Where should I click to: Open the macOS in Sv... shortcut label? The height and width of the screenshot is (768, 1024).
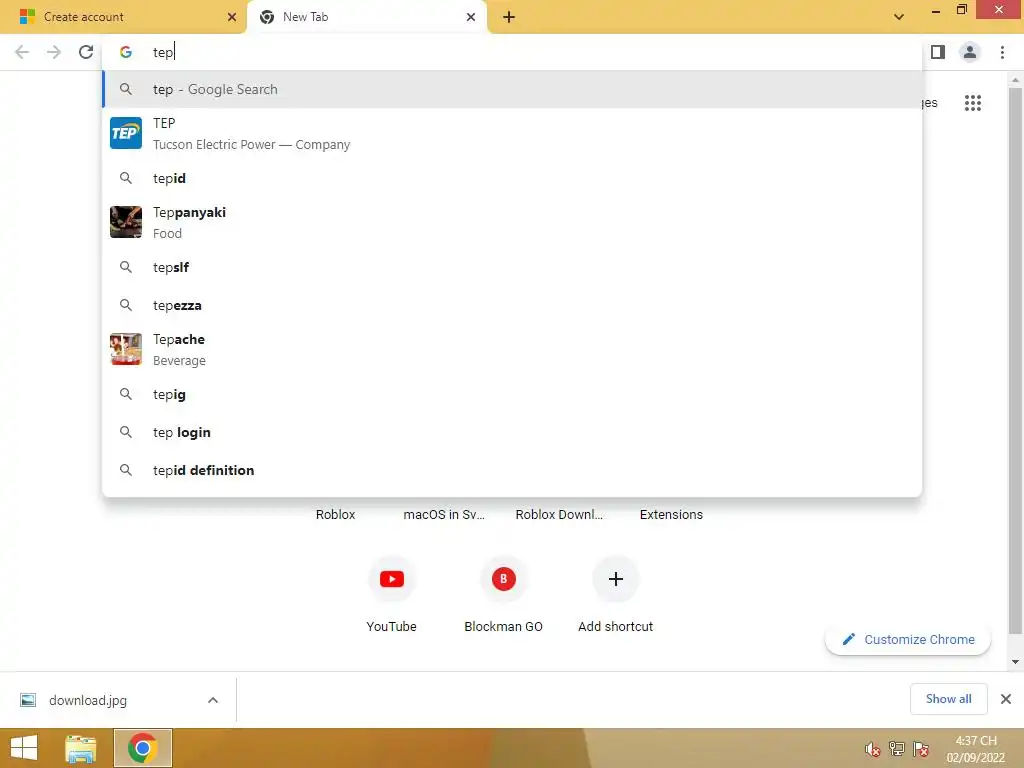tap(444, 515)
